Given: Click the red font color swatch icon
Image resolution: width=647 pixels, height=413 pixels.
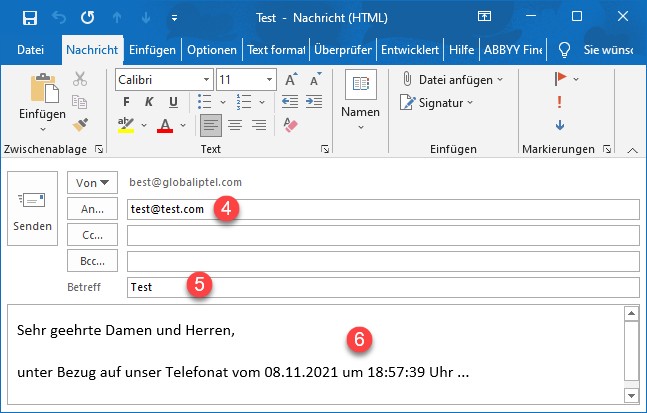Looking at the screenshot, I should [x=165, y=125].
